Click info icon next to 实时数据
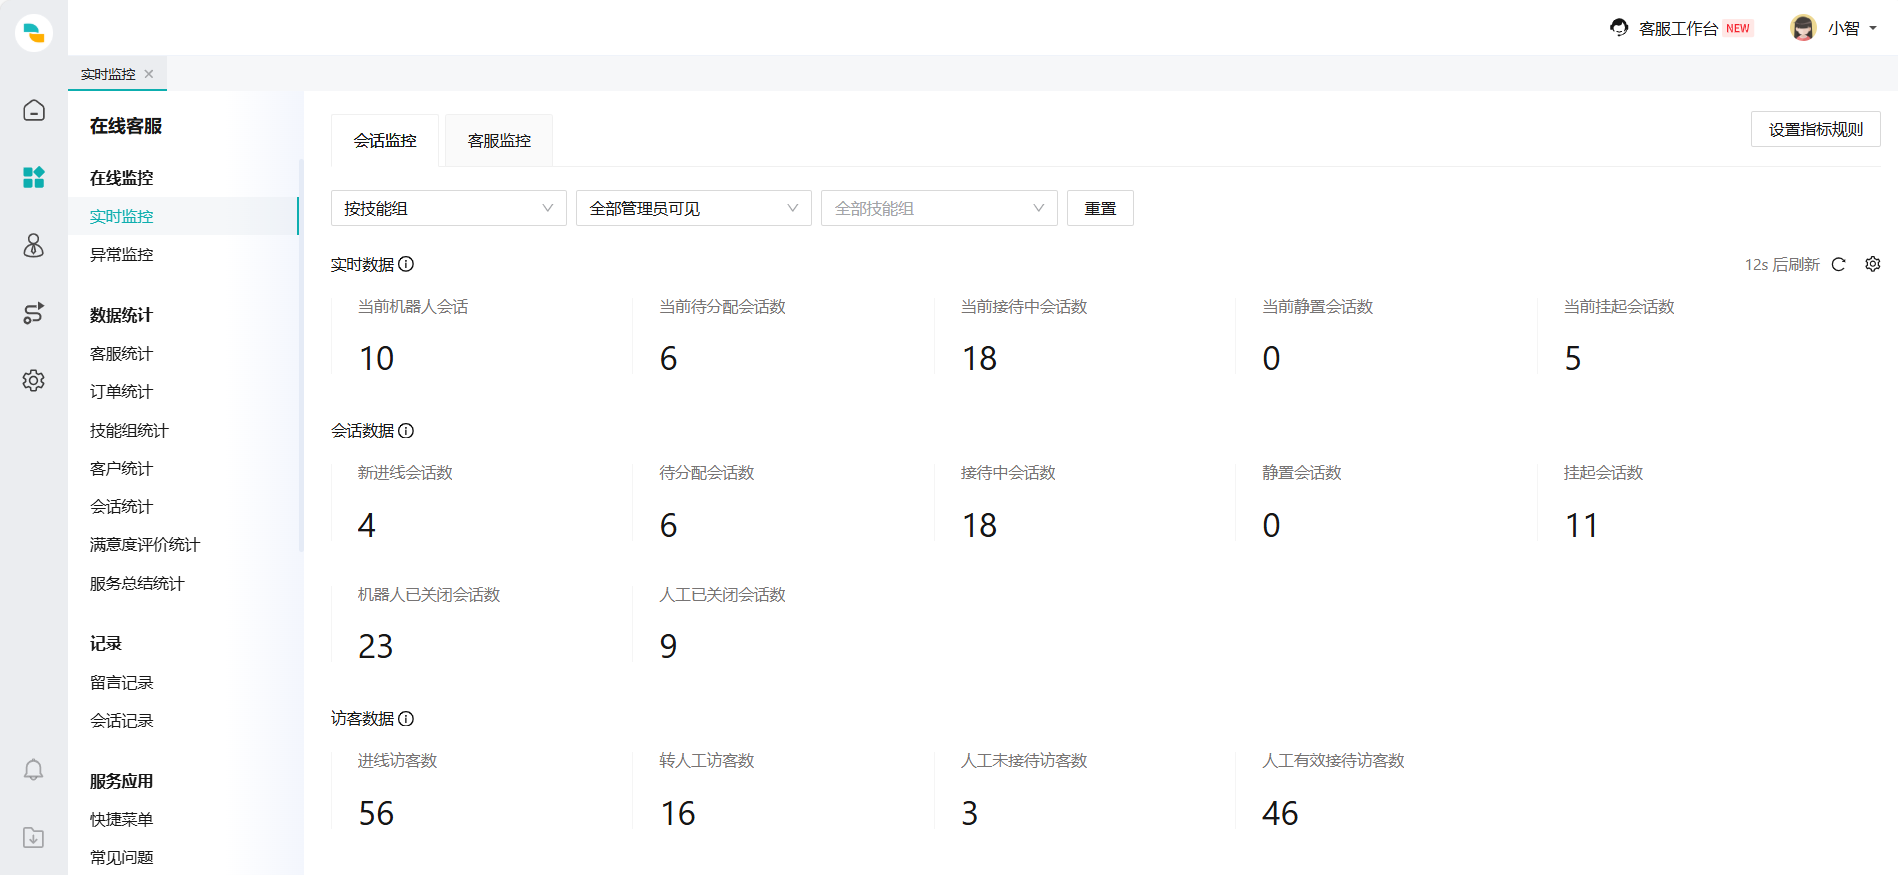1898x875 pixels. click(x=406, y=264)
